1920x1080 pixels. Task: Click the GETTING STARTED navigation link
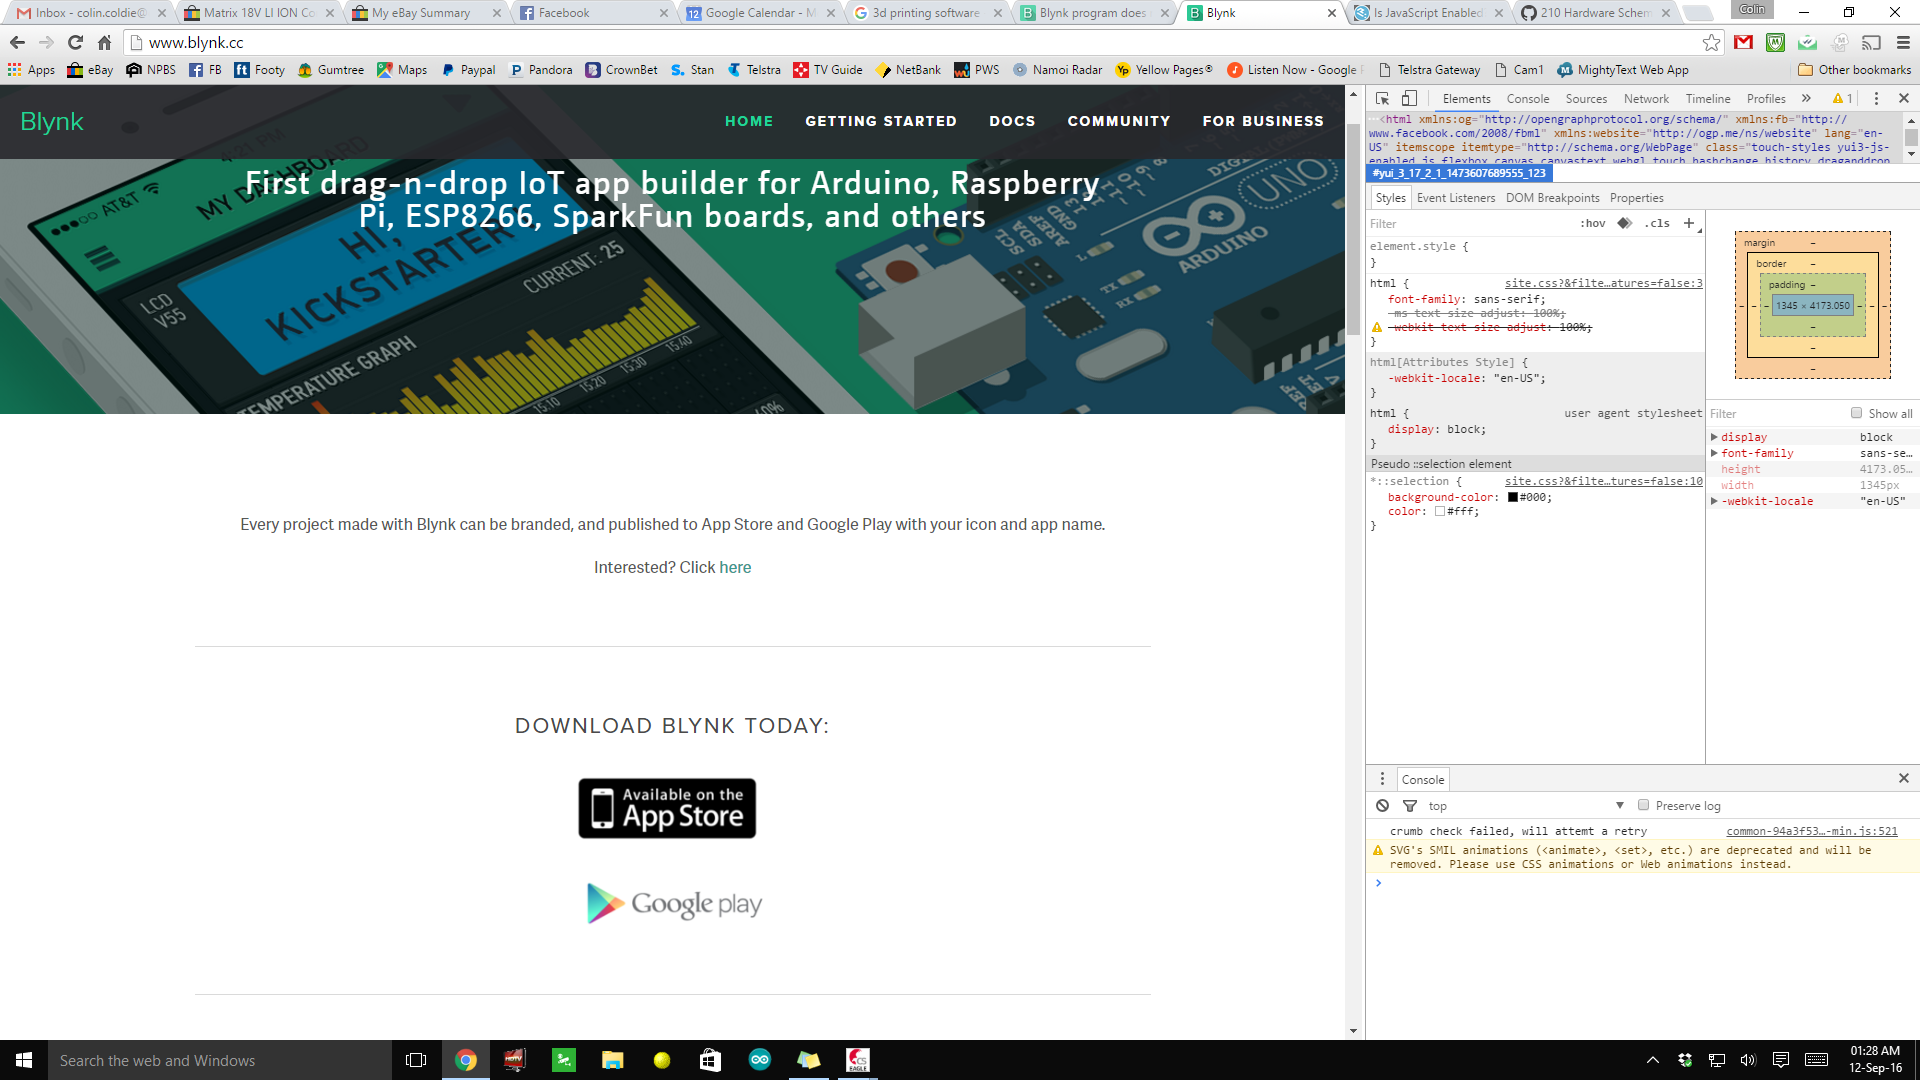(881, 121)
